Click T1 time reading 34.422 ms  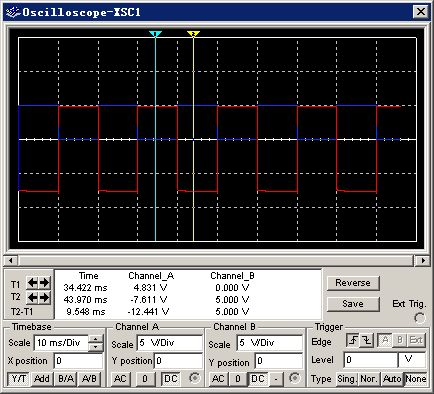click(x=86, y=288)
